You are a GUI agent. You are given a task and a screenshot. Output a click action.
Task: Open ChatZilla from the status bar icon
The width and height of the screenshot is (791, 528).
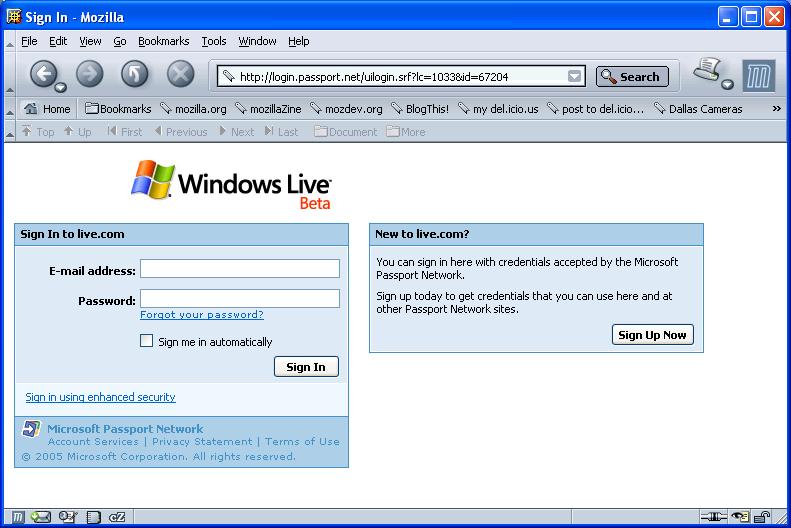point(117,517)
